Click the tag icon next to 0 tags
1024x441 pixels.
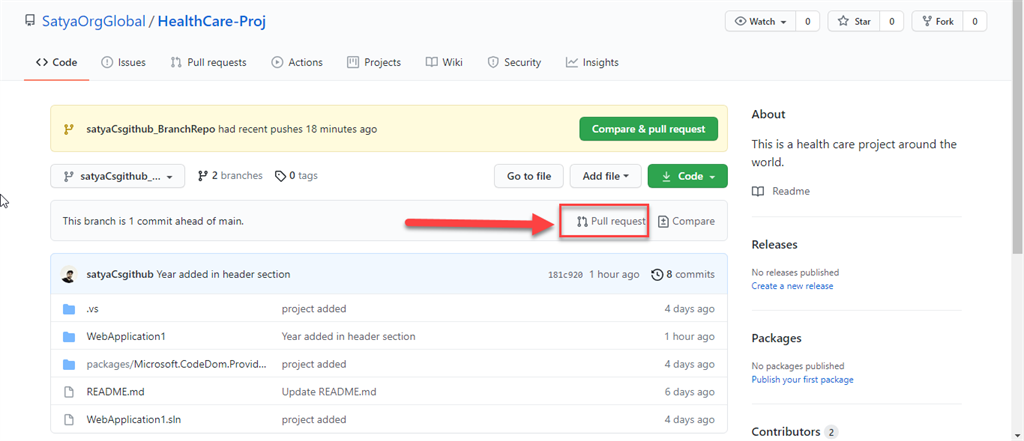click(x=280, y=176)
